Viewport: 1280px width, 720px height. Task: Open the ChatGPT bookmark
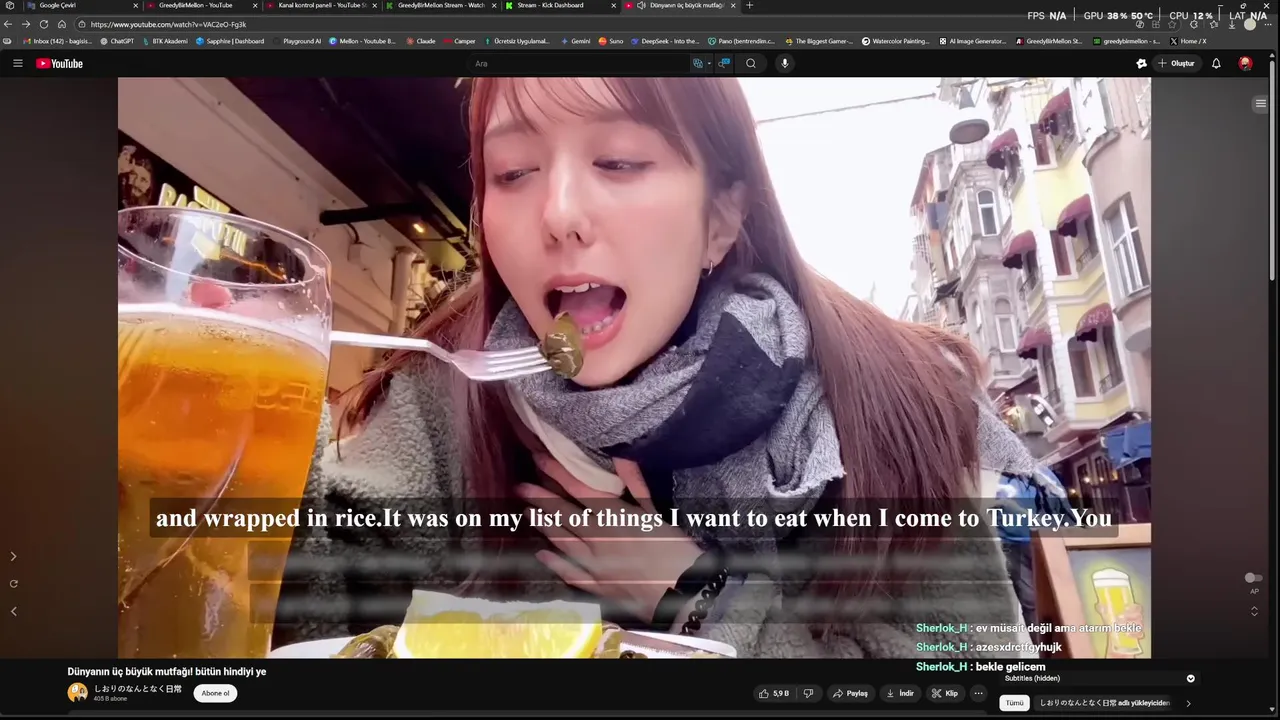click(x=117, y=41)
